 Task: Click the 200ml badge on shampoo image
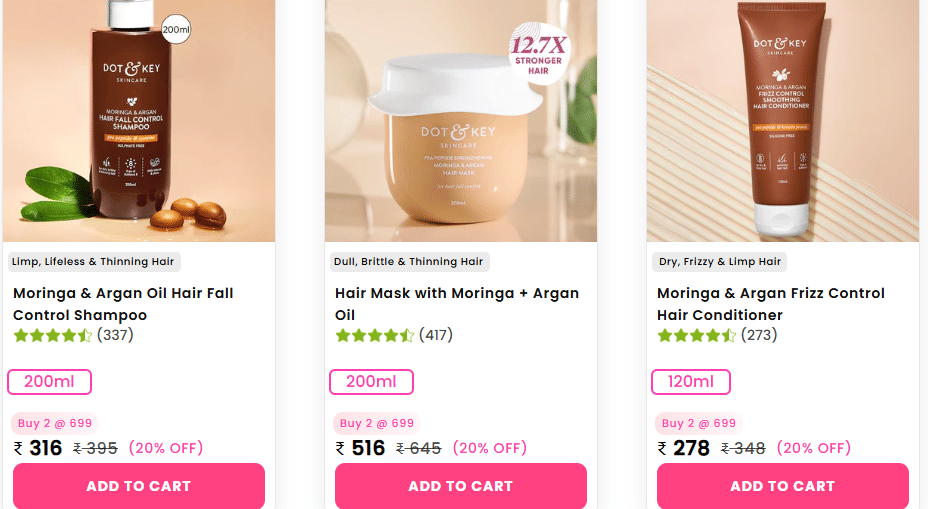pyautogui.click(x=176, y=30)
